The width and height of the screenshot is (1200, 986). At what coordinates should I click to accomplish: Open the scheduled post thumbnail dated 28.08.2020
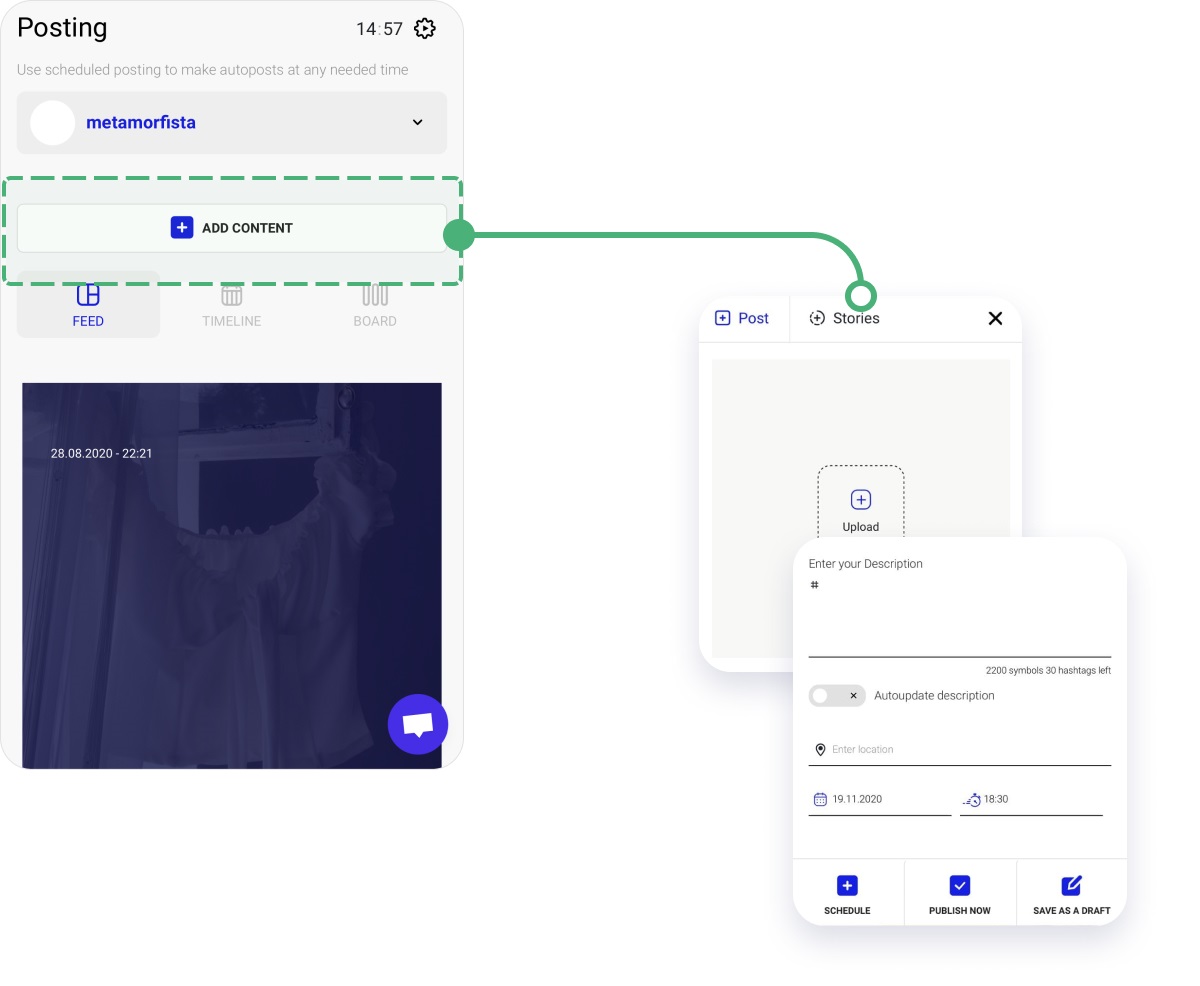click(232, 576)
